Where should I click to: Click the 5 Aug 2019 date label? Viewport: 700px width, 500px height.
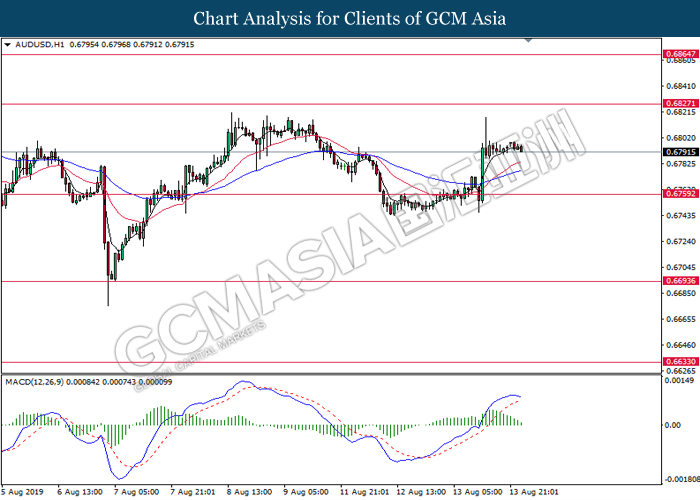click(22, 492)
